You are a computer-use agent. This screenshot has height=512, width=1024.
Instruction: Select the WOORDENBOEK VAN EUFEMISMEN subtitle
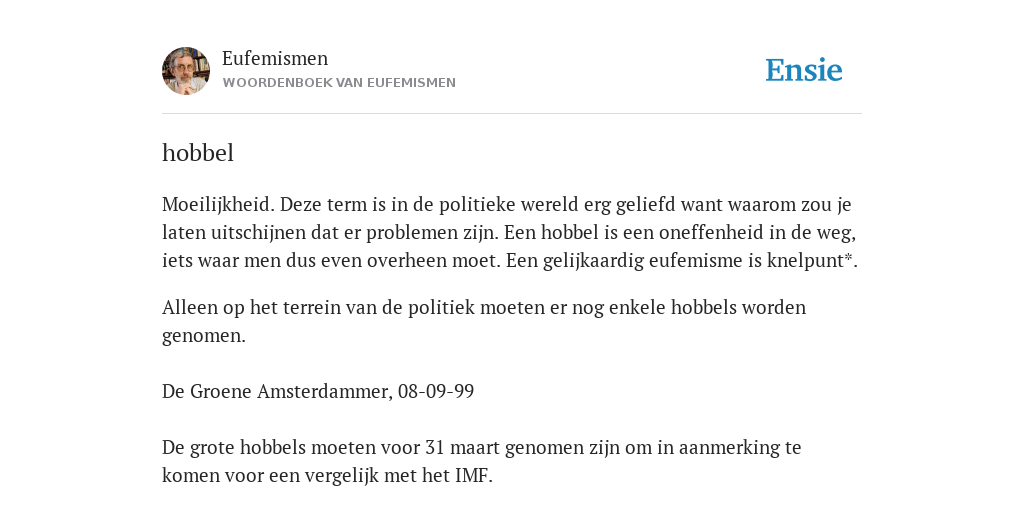(339, 83)
